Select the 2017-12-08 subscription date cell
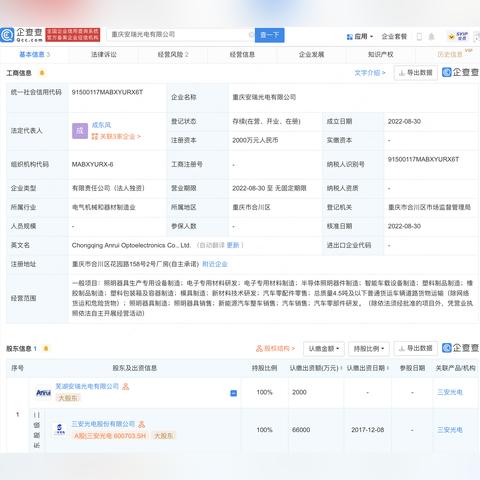480x480 pixels. pyautogui.click(x=368, y=430)
